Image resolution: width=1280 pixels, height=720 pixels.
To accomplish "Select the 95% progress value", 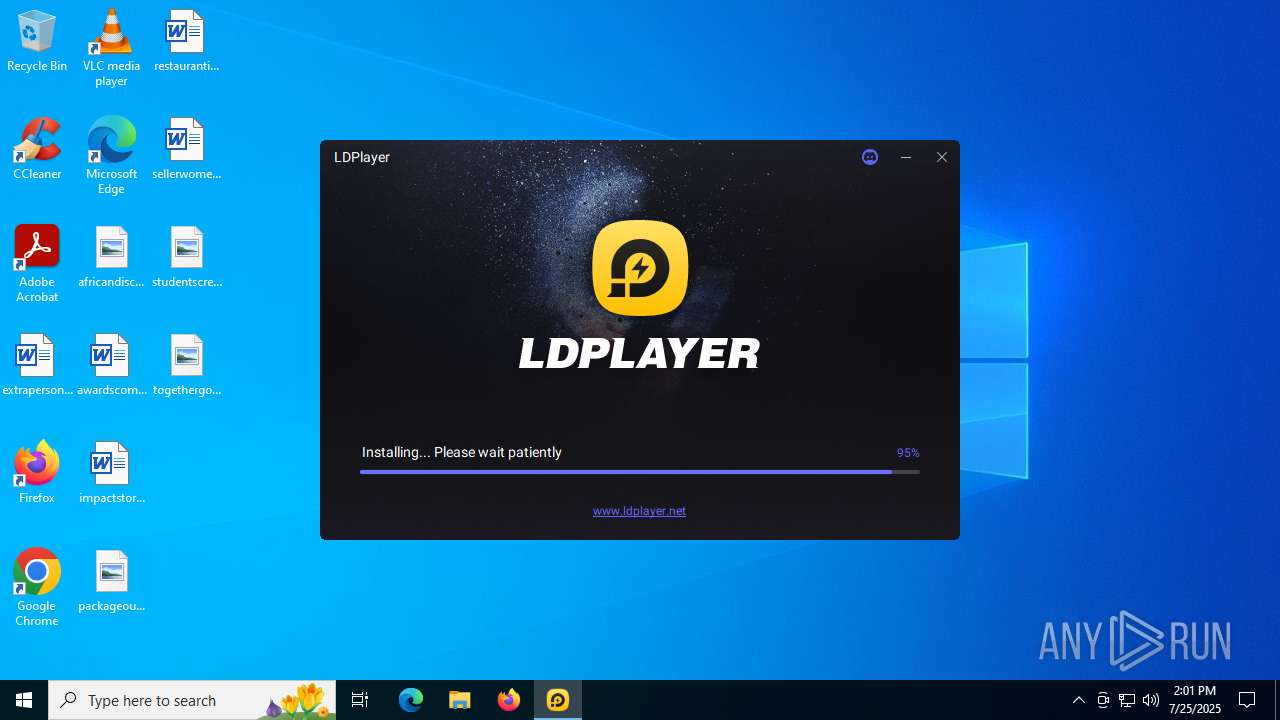I will click(x=908, y=453).
